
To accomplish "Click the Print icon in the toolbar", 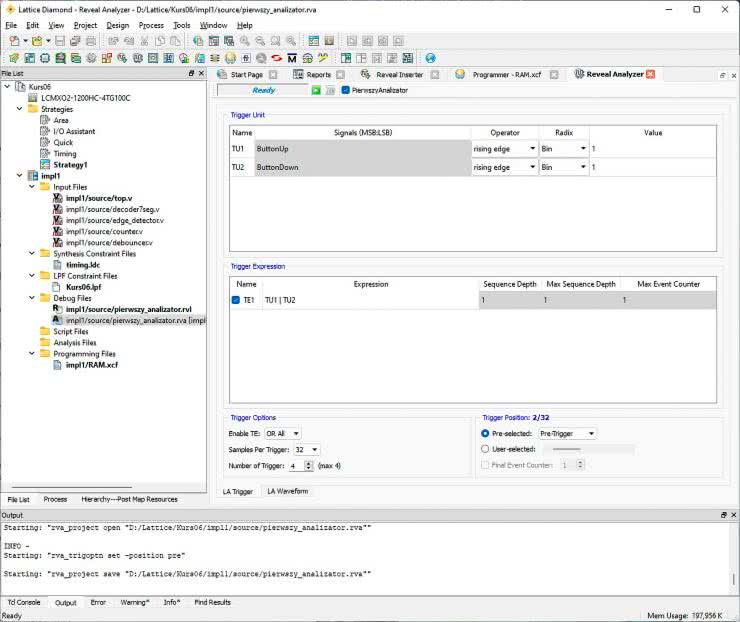I will [91, 41].
